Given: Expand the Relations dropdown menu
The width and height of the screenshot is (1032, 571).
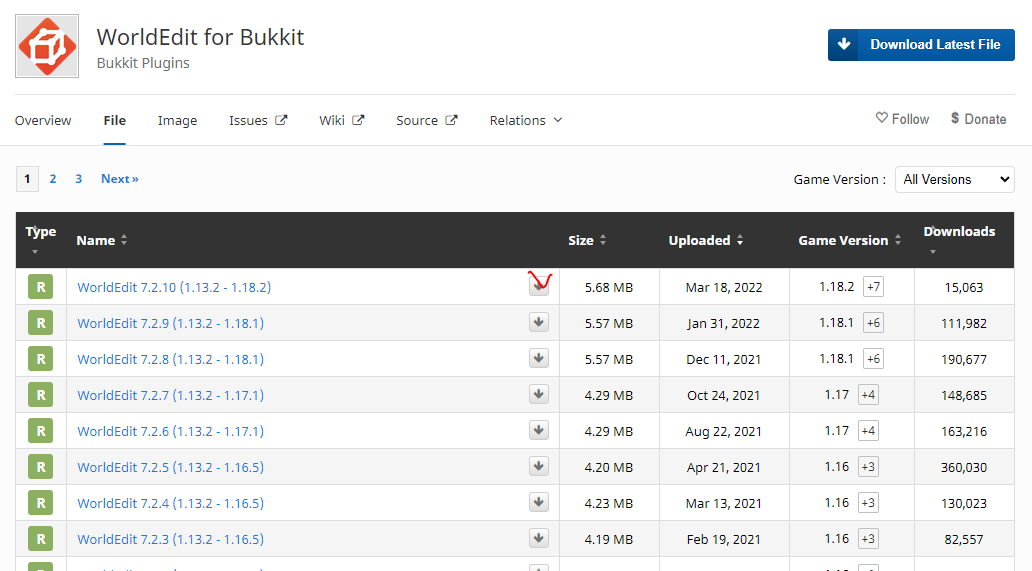Looking at the screenshot, I should click(x=526, y=120).
